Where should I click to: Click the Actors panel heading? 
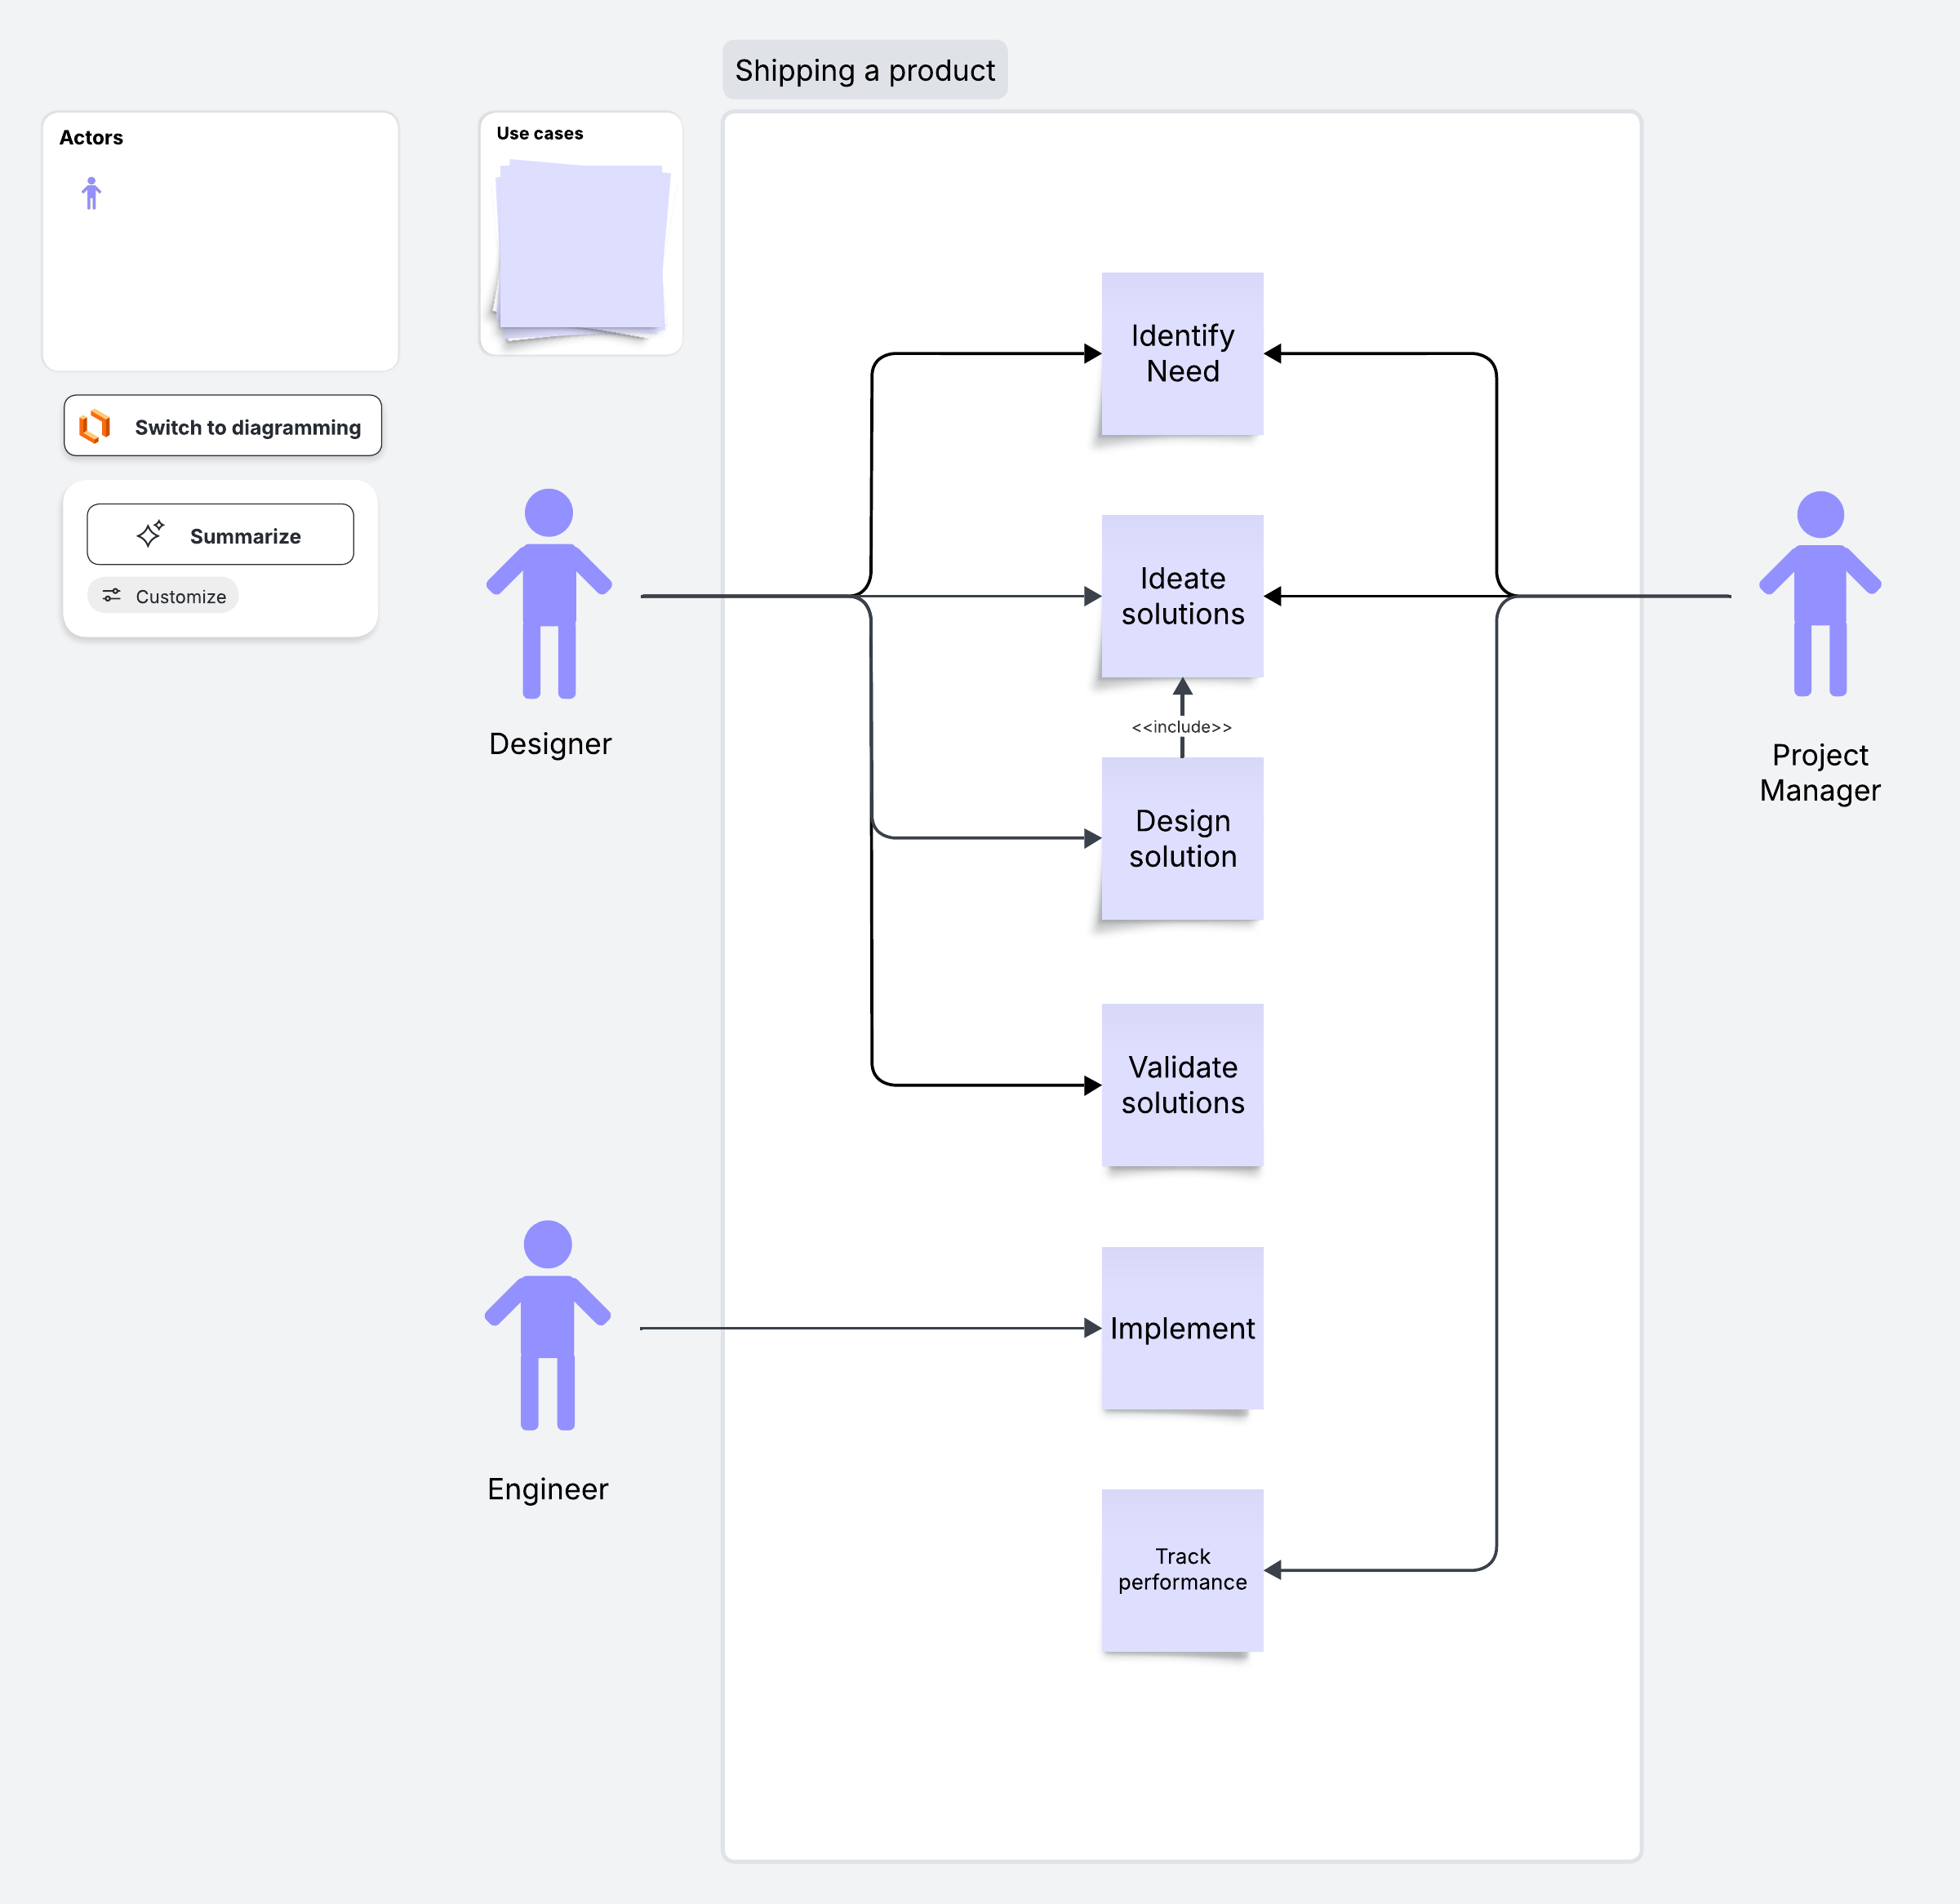pos(91,137)
